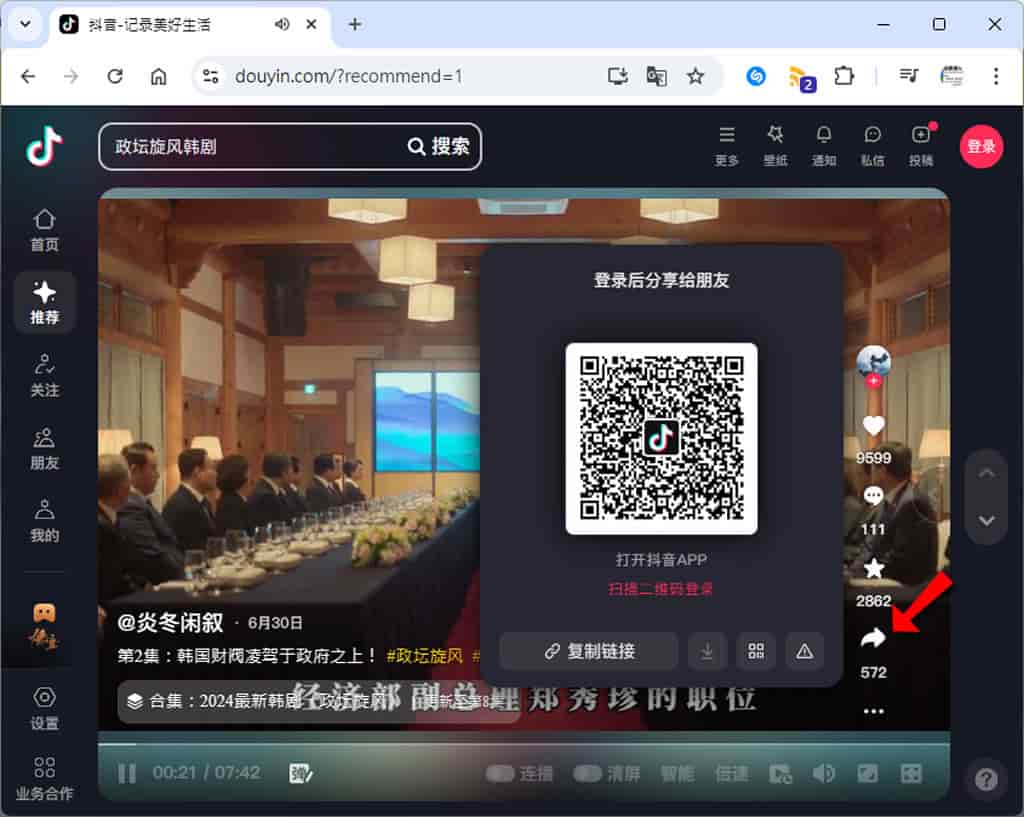Open 业务合作 business cooperation
The image size is (1024, 817).
click(x=44, y=778)
